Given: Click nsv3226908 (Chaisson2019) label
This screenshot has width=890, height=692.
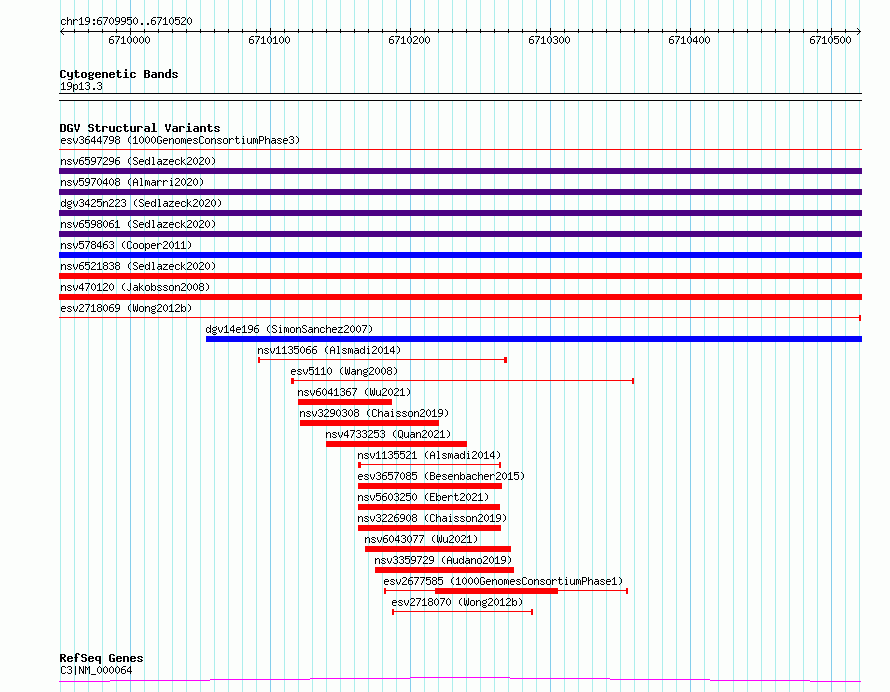Looking at the screenshot, I should coord(432,518).
